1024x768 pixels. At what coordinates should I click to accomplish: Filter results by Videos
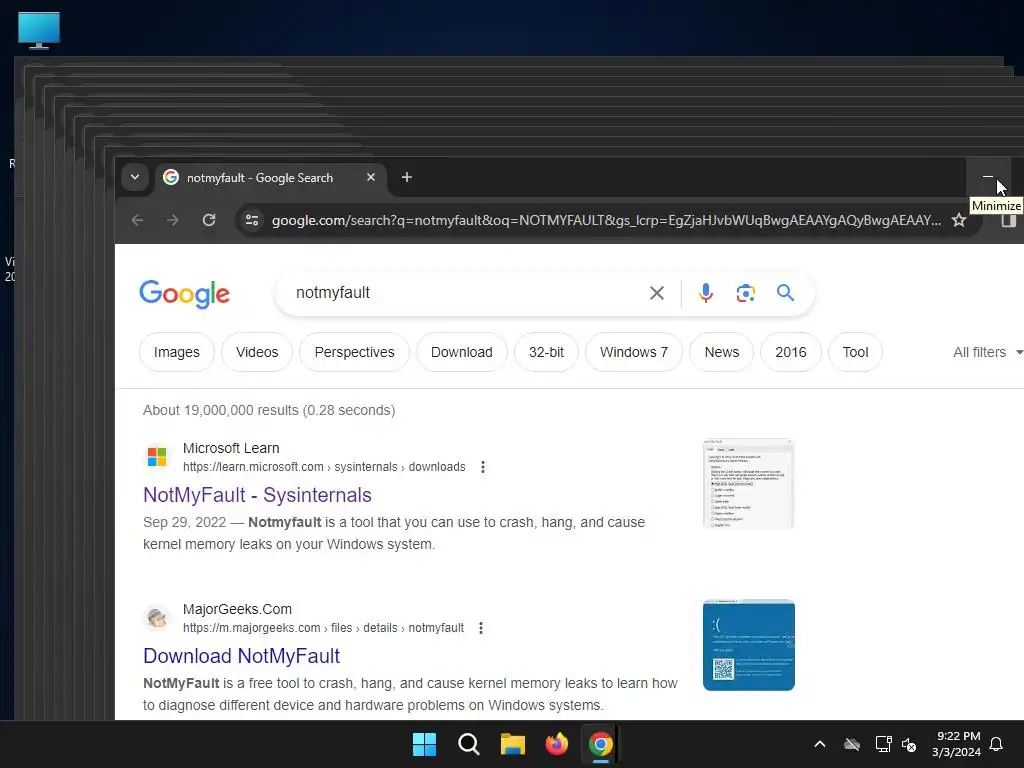tap(257, 352)
